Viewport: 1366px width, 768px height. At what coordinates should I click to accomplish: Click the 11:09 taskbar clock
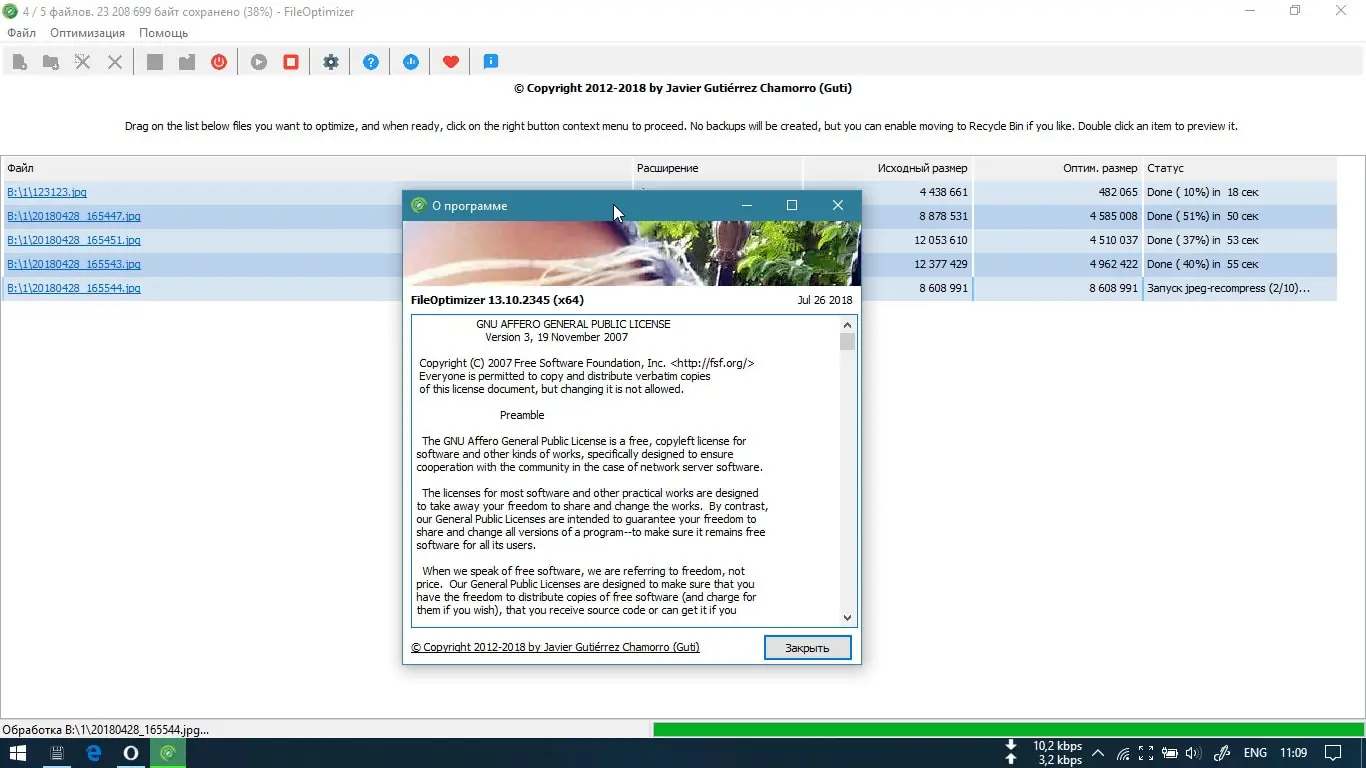pos(1294,753)
